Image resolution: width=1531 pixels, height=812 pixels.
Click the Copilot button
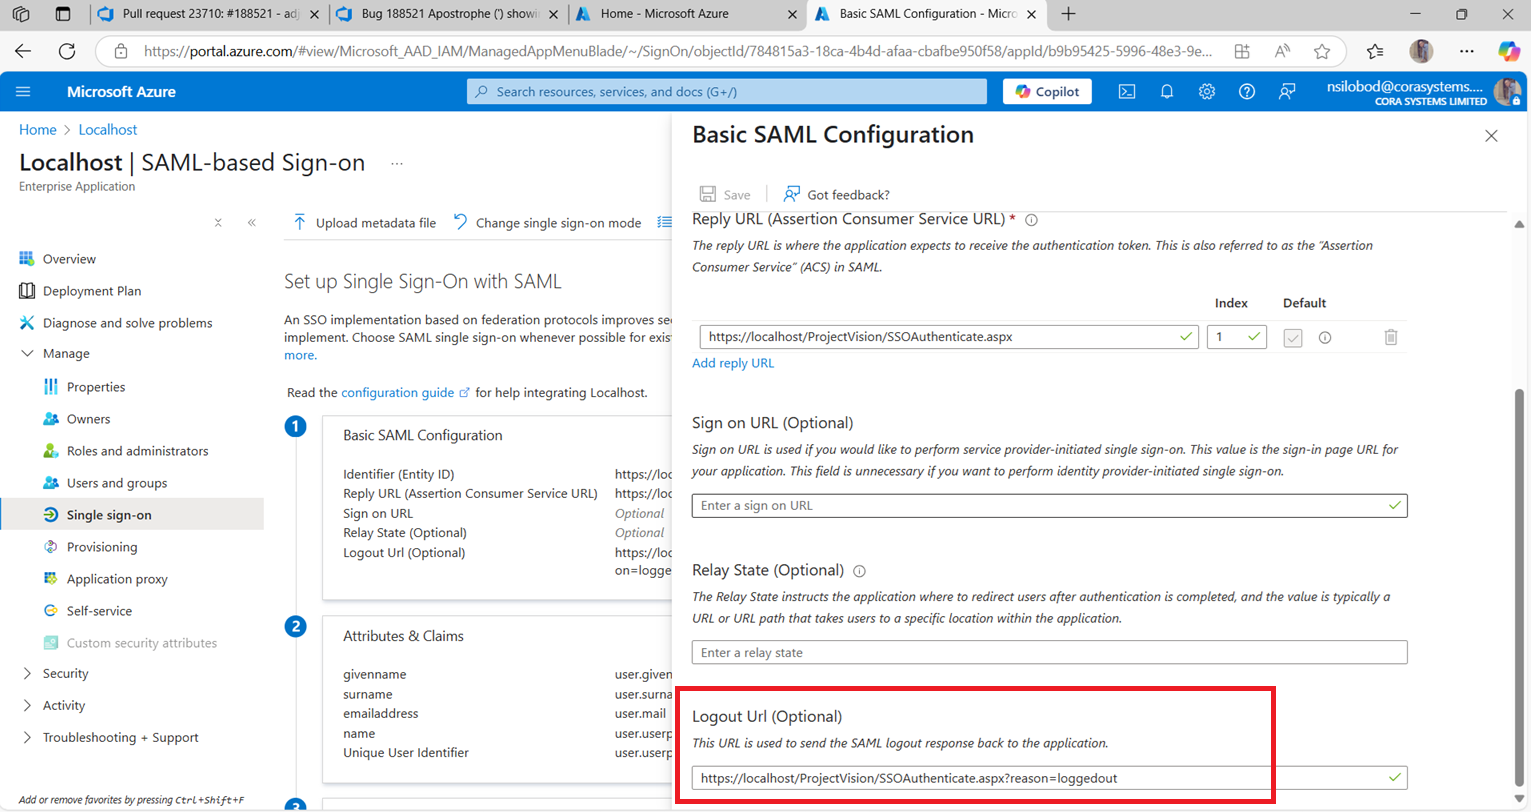coord(1047,91)
